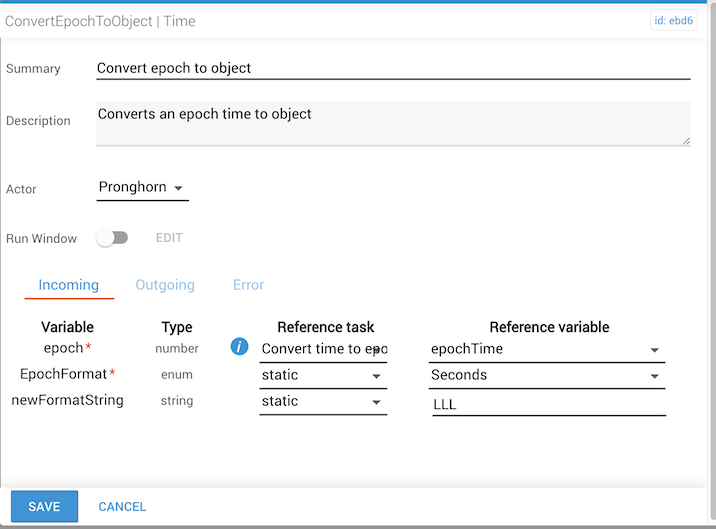This screenshot has width=716, height=529.
Task: Click the LLL format string input field
Action: (548, 403)
